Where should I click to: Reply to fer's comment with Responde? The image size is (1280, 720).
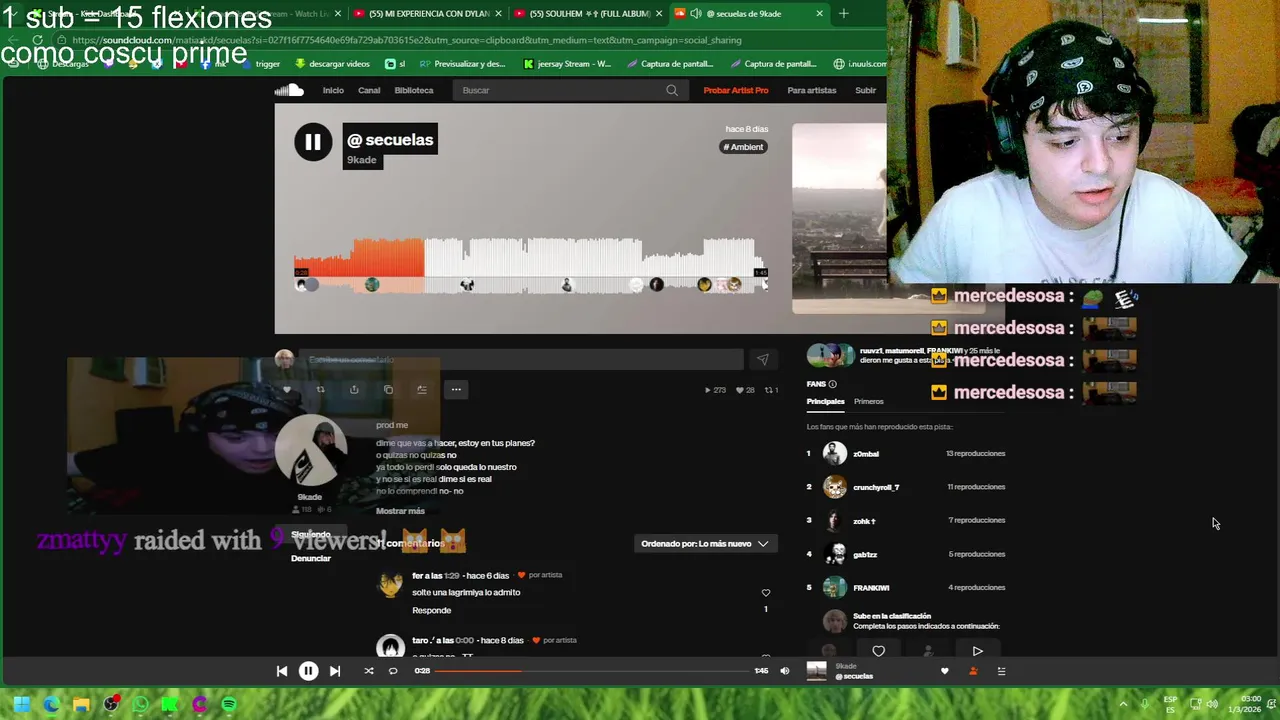[431, 610]
